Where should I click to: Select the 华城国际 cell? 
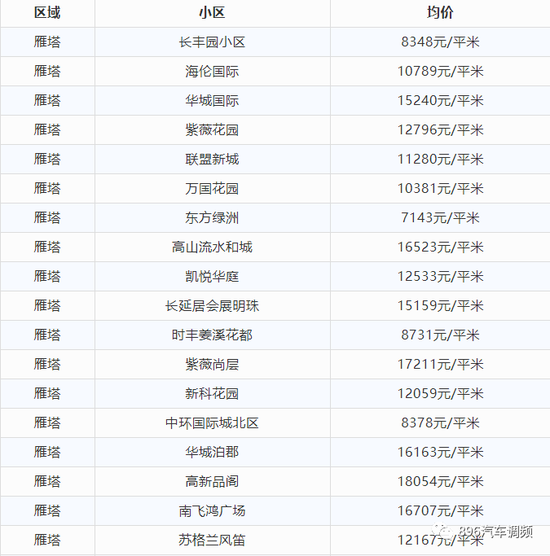click(x=212, y=101)
